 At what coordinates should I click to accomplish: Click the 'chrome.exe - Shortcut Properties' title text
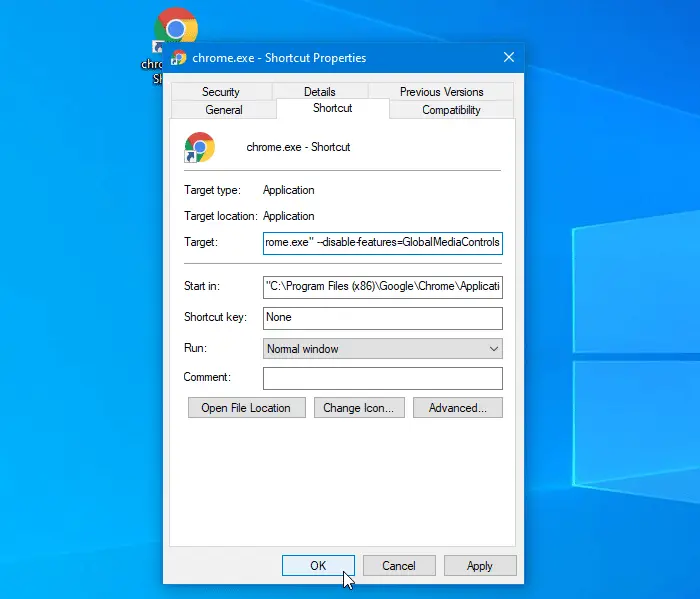(279, 58)
